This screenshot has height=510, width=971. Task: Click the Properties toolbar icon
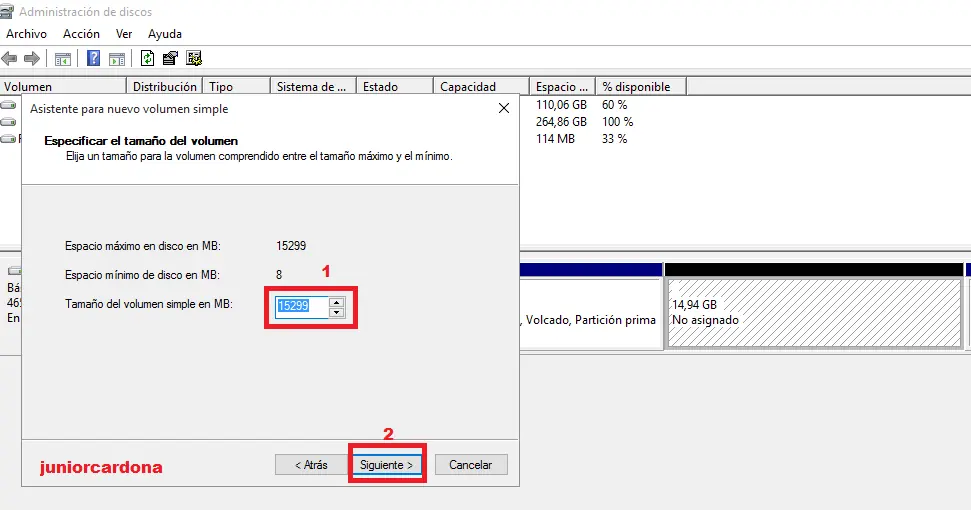170,58
